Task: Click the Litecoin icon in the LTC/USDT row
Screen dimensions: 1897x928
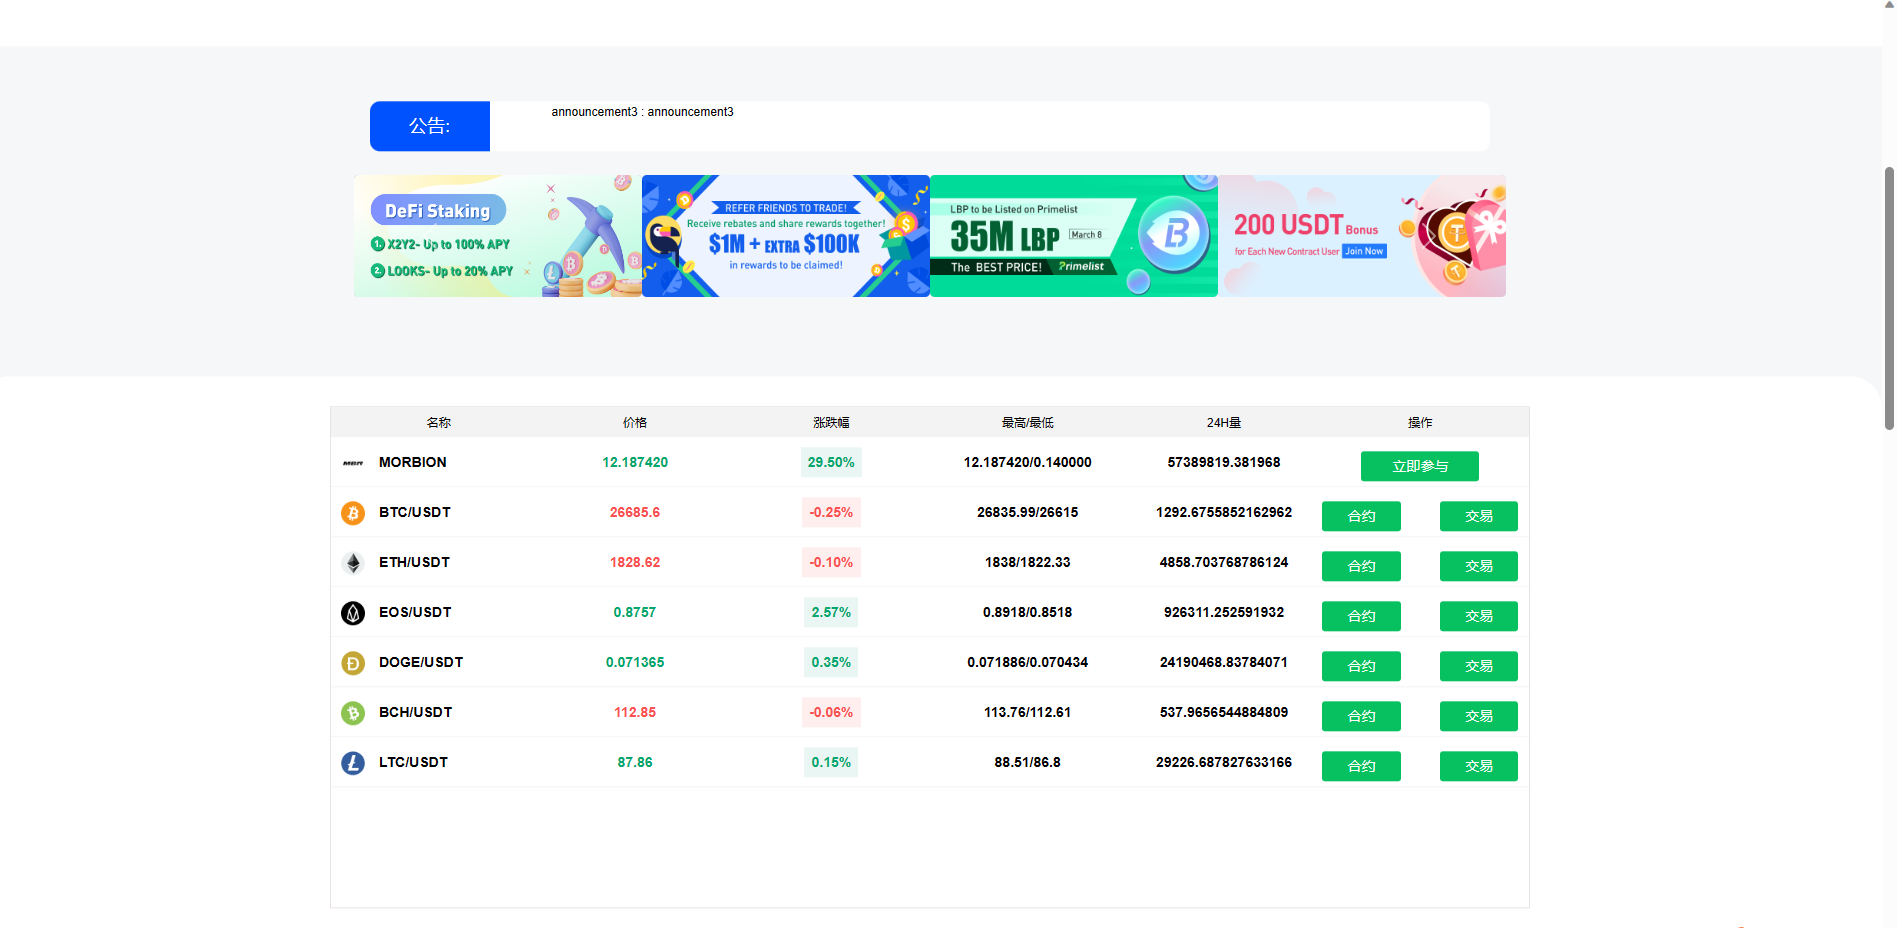Action: click(x=353, y=763)
